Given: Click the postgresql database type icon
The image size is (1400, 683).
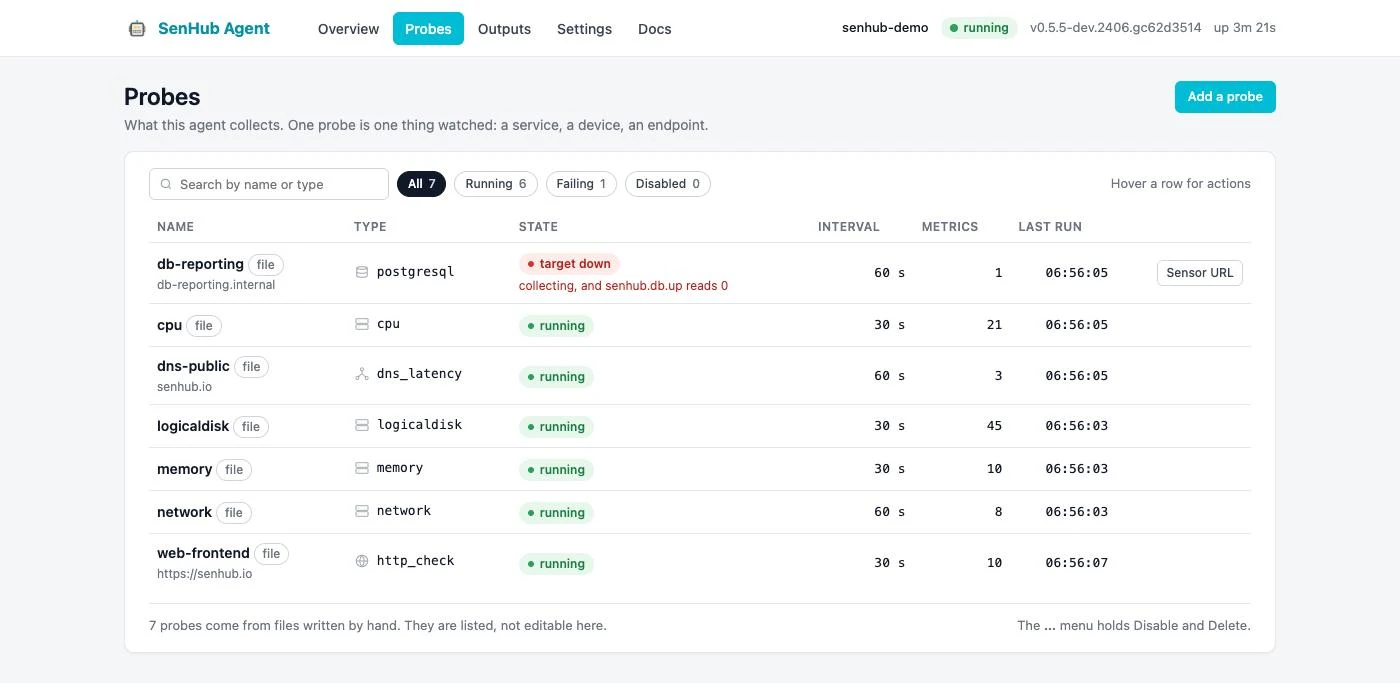Looking at the screenshot, I should coord(362,272).
